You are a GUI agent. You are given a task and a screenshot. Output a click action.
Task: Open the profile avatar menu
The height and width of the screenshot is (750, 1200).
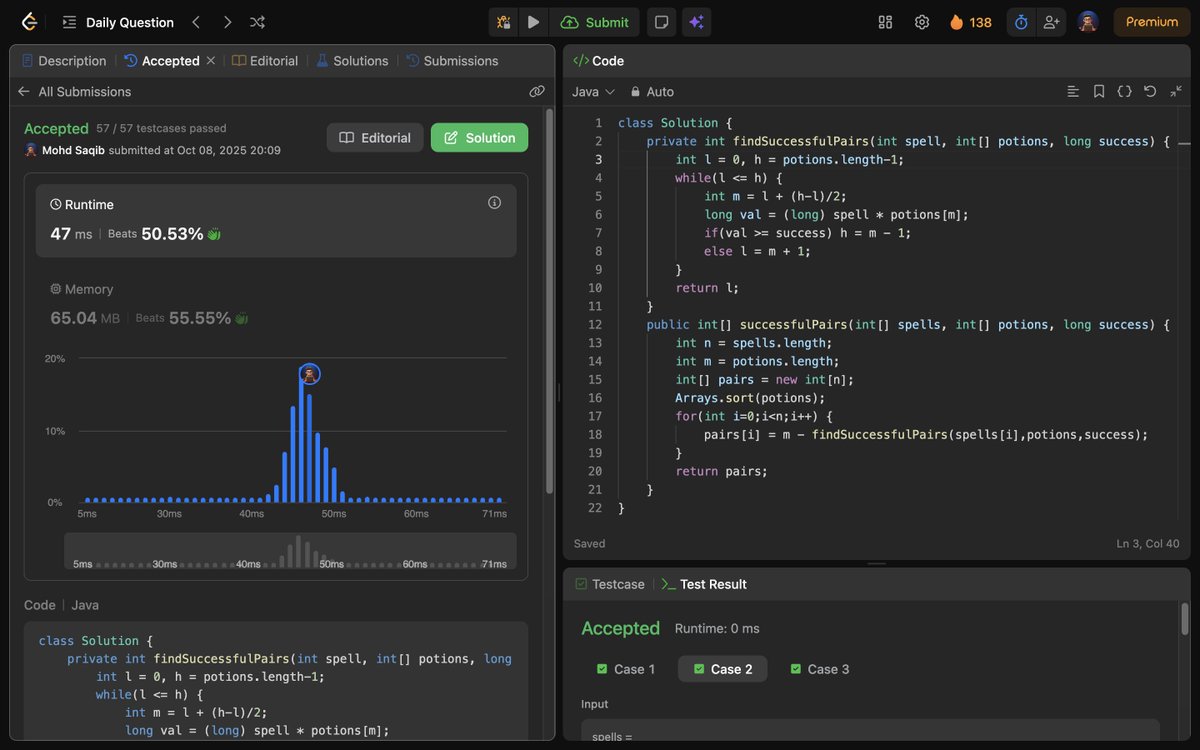pyautogui.click(x=1088, y=22)
